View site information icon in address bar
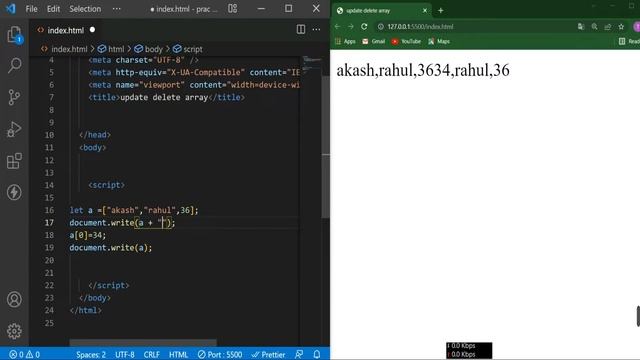Image resolution: width=640 pixels, height=360 pixels. tap(380, 27)
